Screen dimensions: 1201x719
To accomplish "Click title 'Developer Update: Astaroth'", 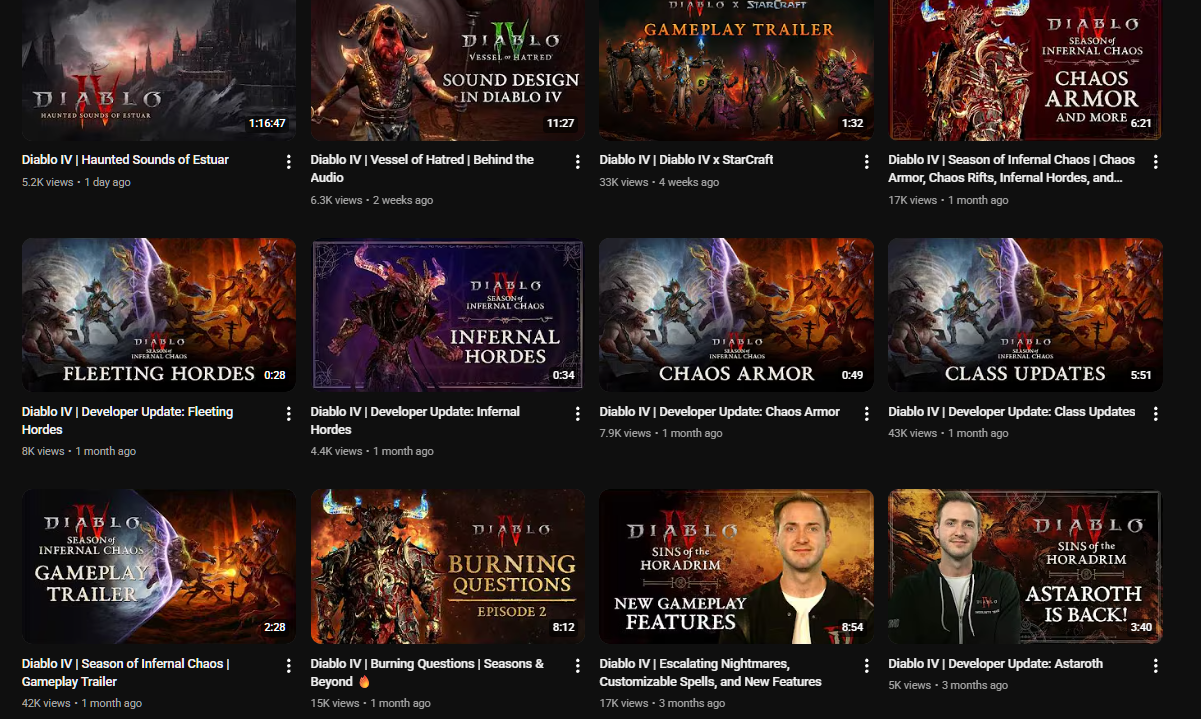I will pos(995,664).
